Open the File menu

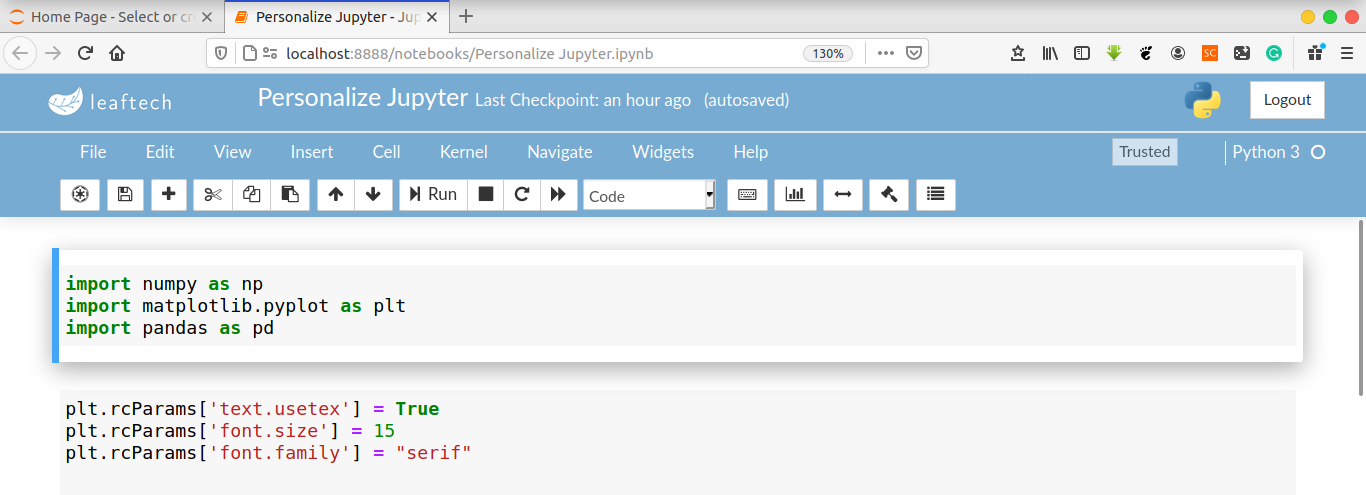coord(93,152)
